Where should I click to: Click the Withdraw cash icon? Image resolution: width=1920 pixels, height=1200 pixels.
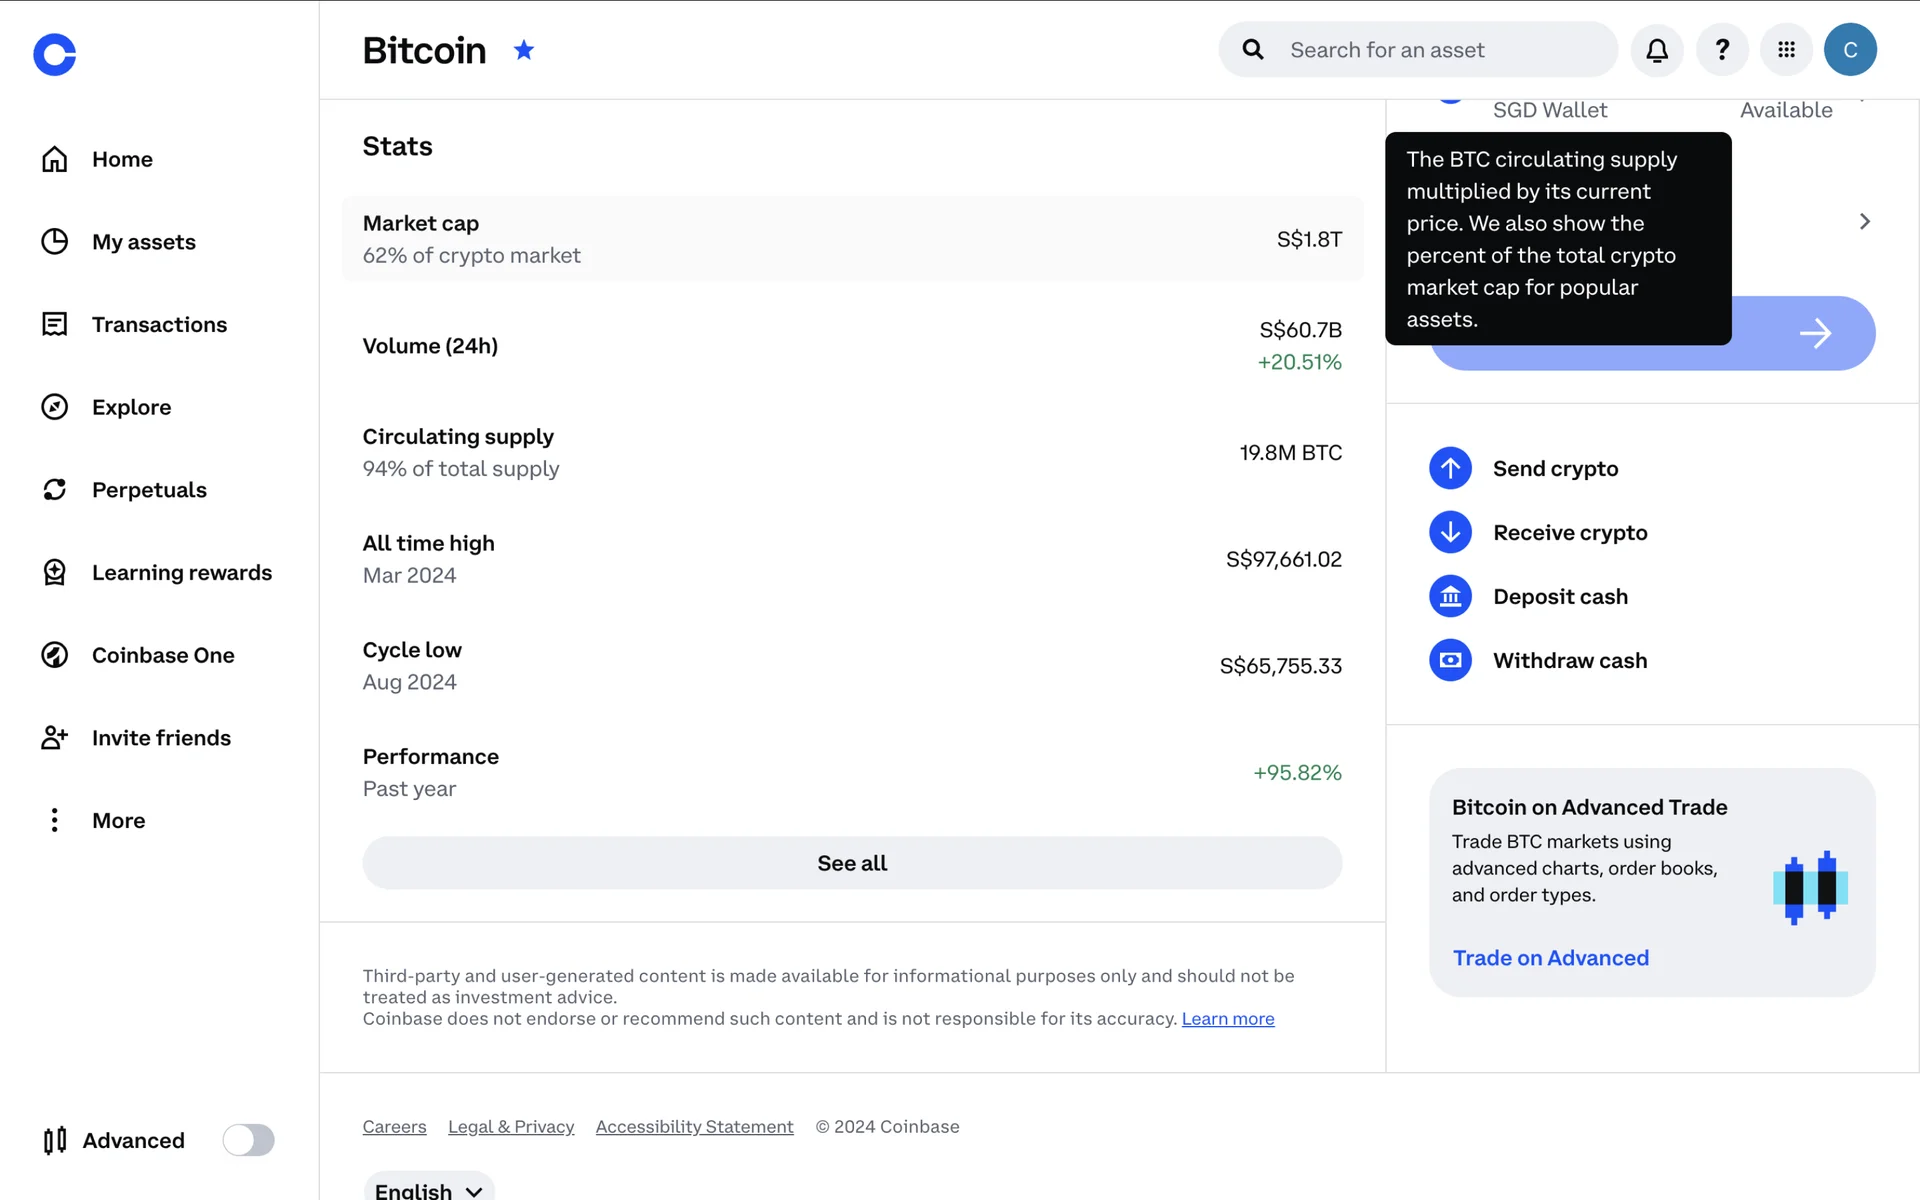(1450, 660)
